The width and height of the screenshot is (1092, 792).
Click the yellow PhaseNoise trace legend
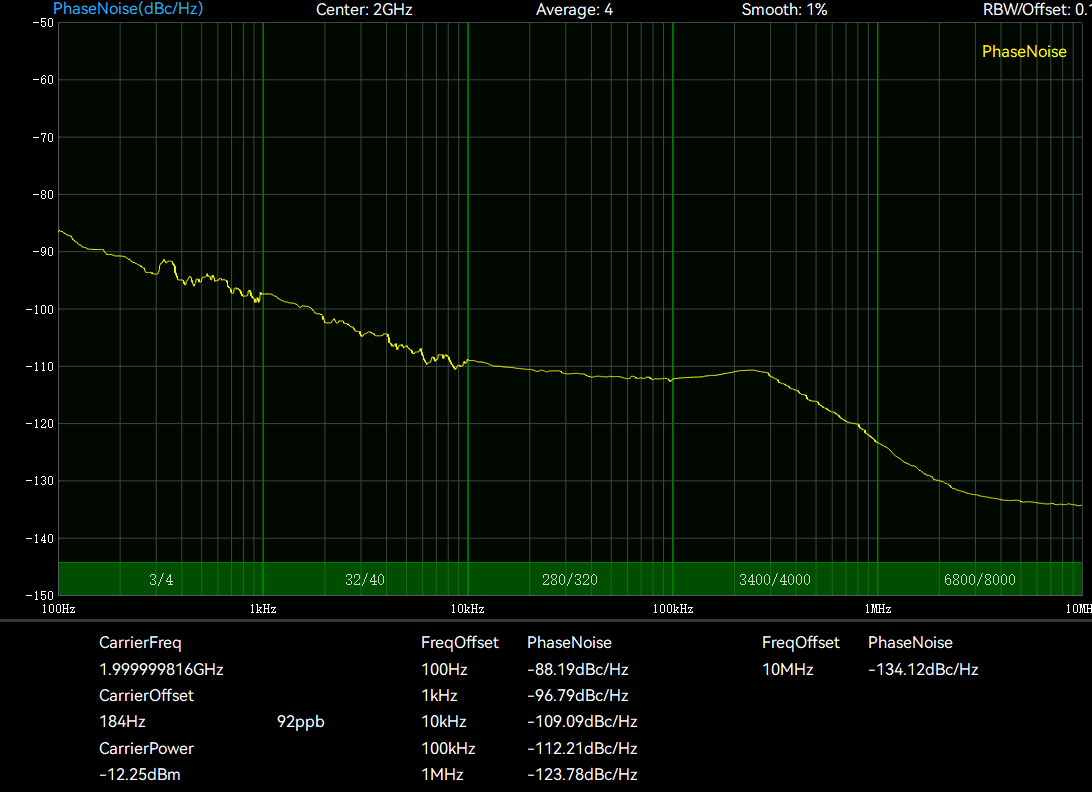pyautogui.click(x=1024, y=52)
